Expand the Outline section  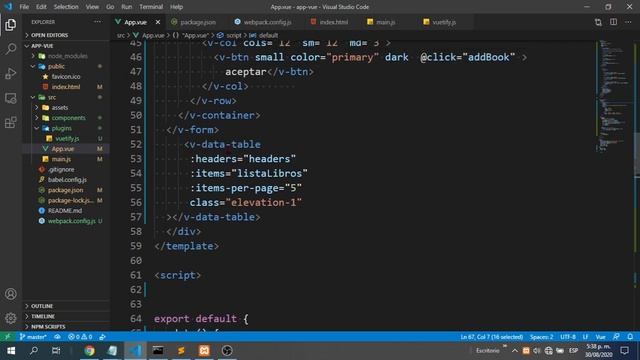[x=42, y=306]
